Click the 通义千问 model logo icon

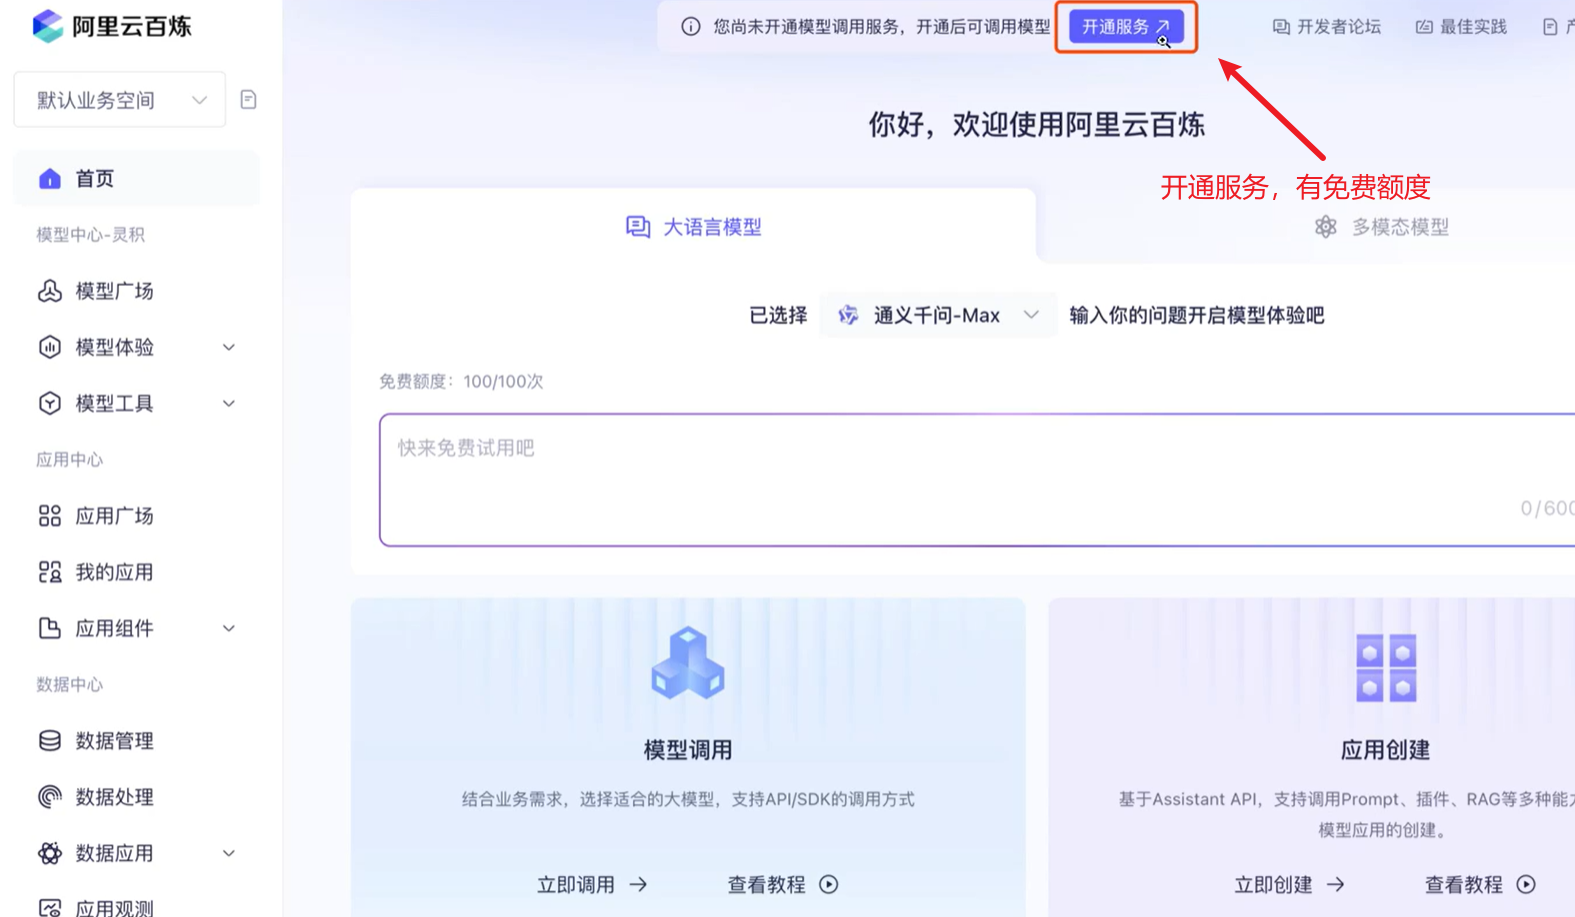pyautogui.click(x=848, y=315)
